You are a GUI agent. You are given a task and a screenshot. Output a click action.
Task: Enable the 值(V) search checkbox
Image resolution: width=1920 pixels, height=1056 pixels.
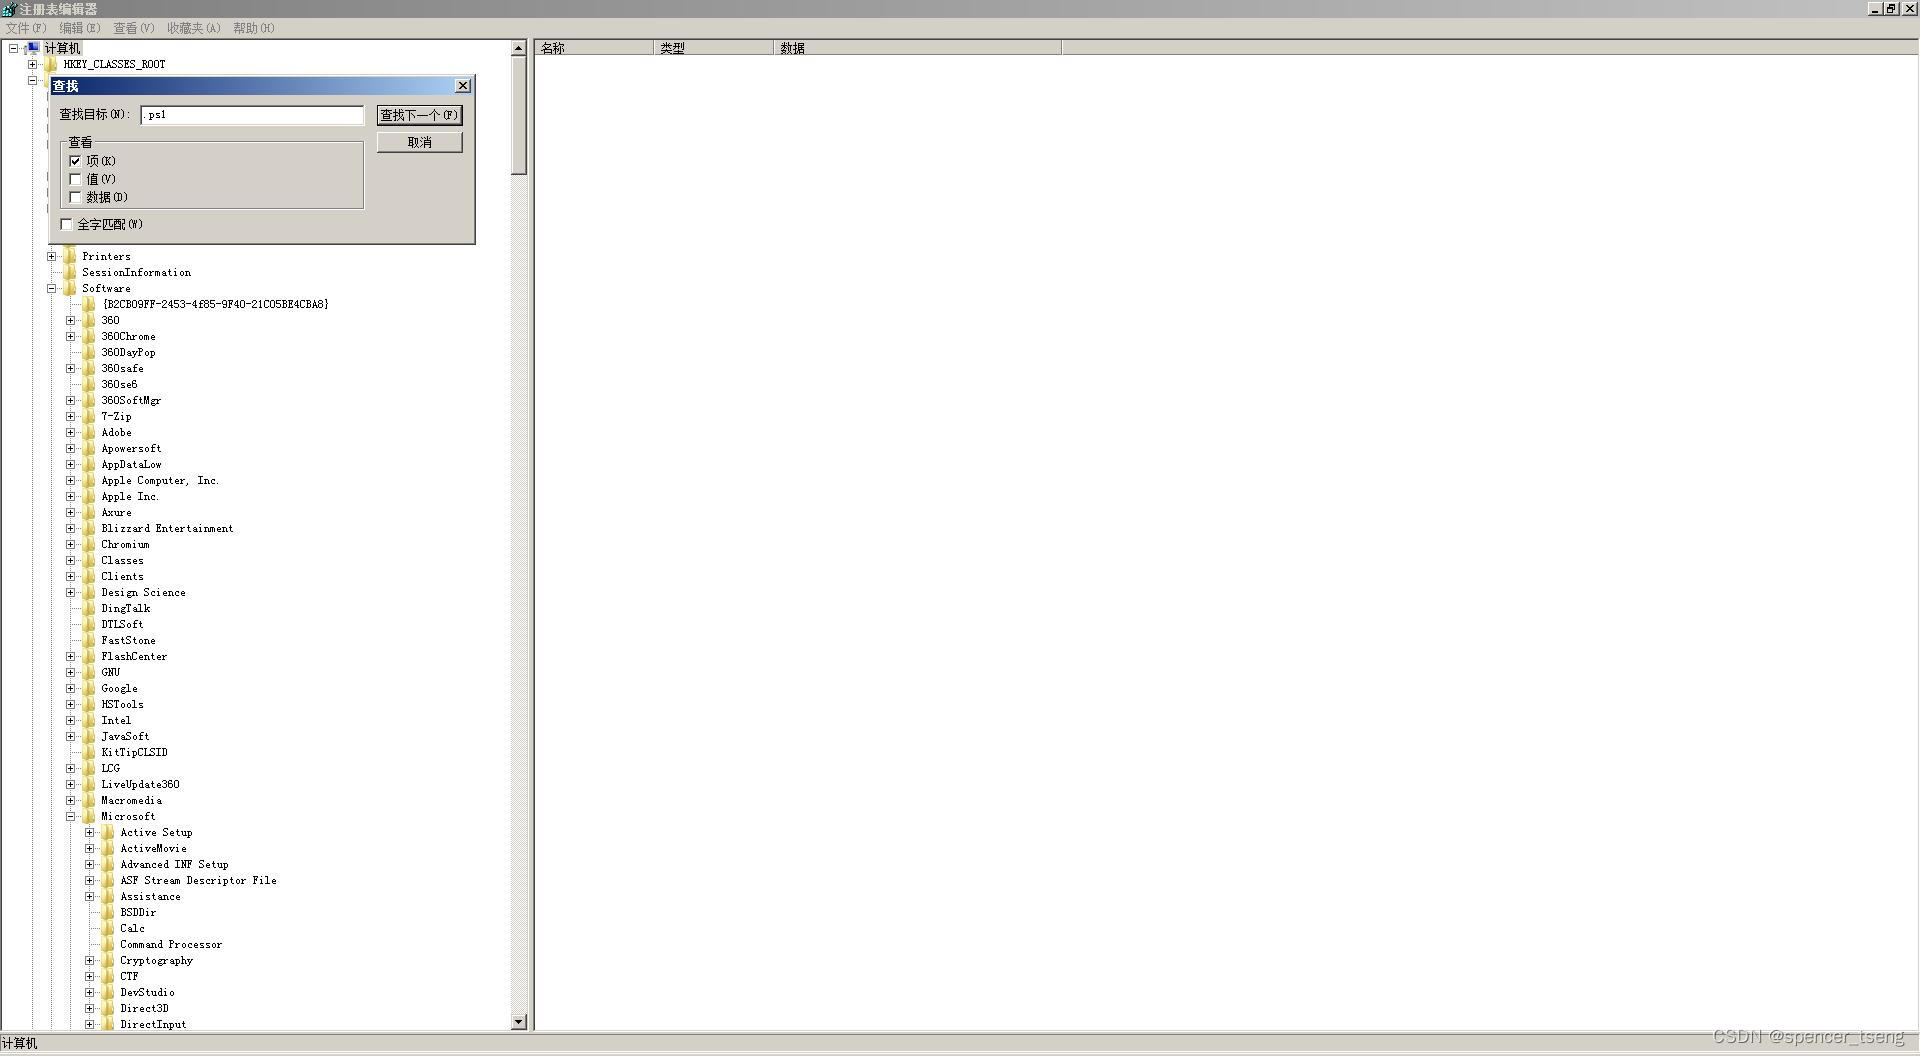(76, 179)
